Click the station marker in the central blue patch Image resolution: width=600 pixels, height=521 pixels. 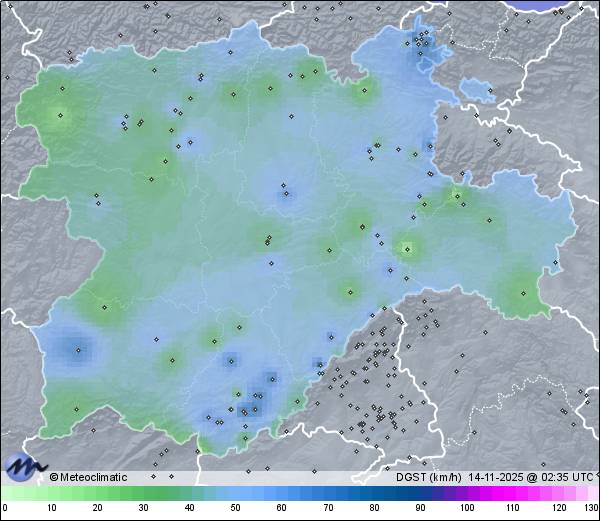coord(284,185)
